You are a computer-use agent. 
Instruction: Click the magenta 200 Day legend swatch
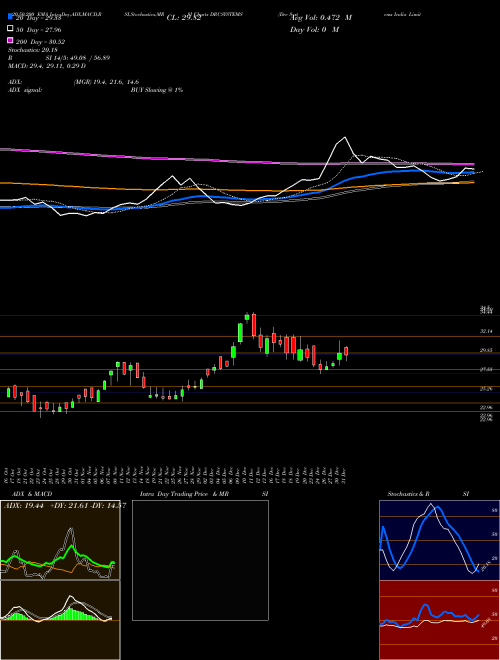coord(10,40)
